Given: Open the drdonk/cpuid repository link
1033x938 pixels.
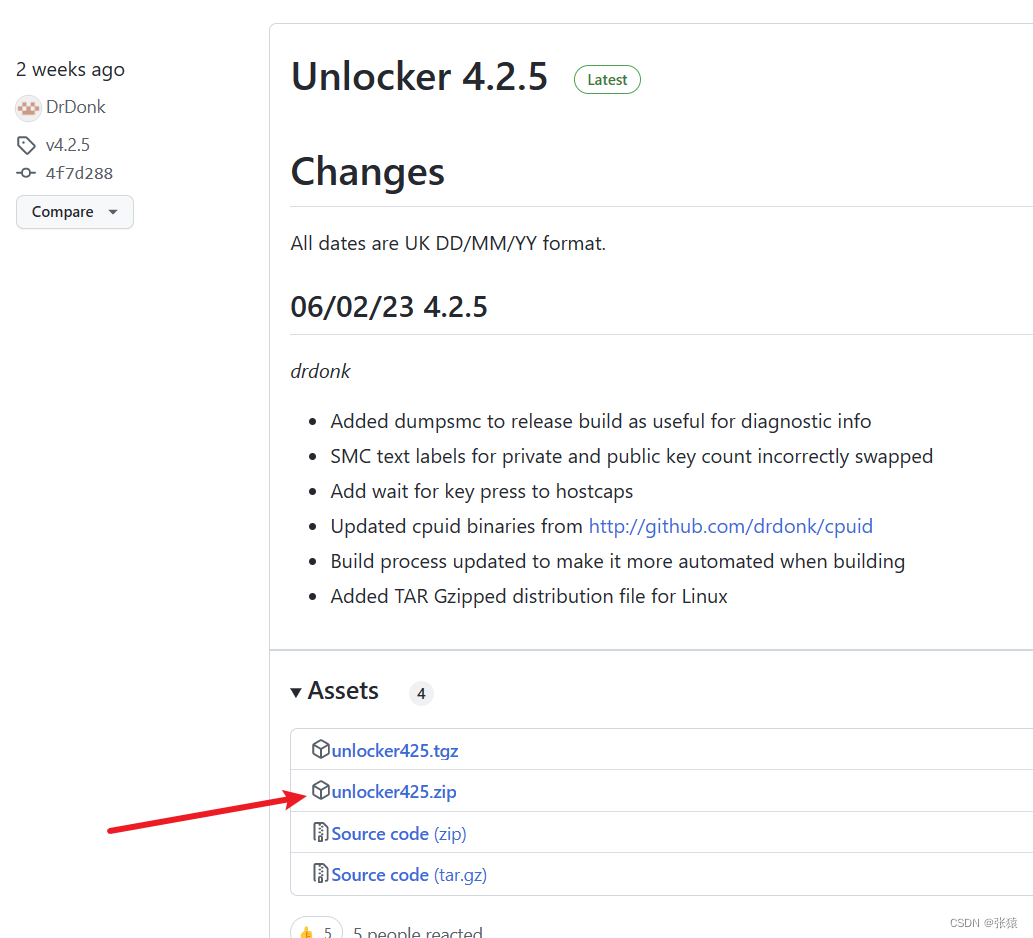Looking at the screenshot, I should click(730, 526).
